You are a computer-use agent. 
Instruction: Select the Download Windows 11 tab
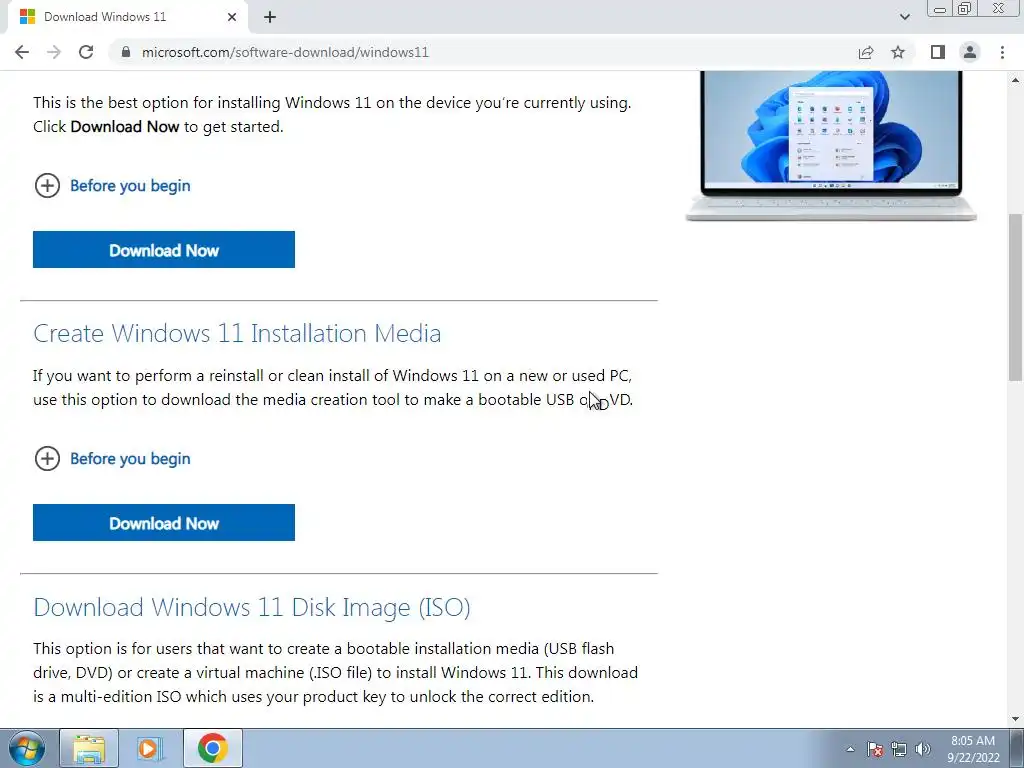tap(127, 17)
